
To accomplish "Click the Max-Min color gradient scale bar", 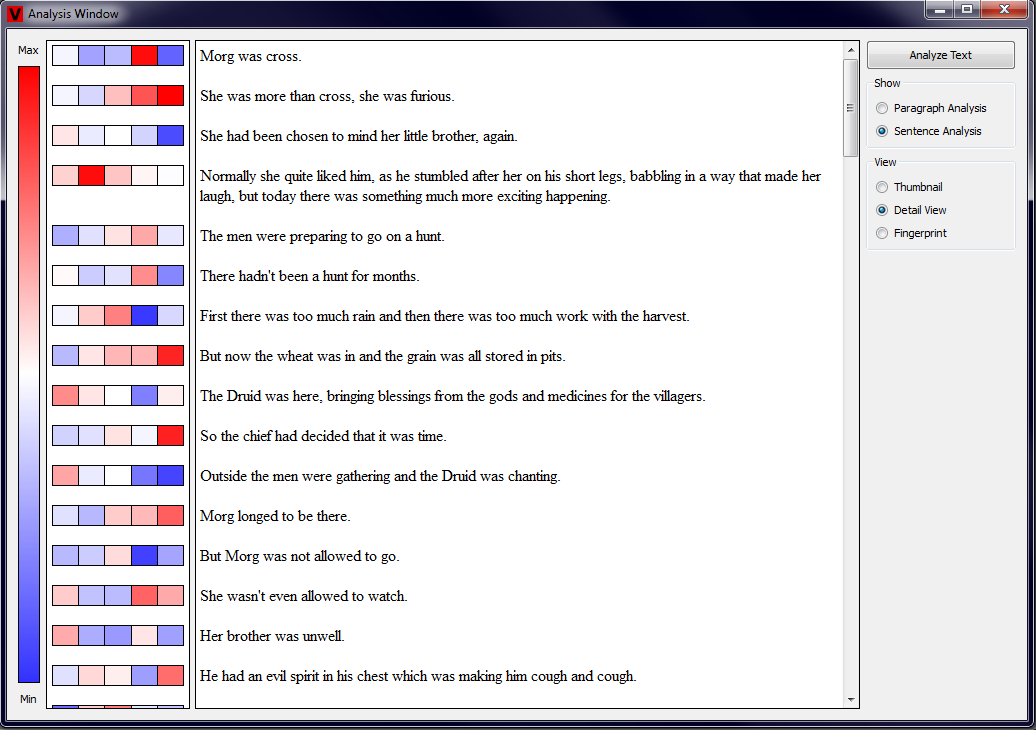I will (29, 374).
